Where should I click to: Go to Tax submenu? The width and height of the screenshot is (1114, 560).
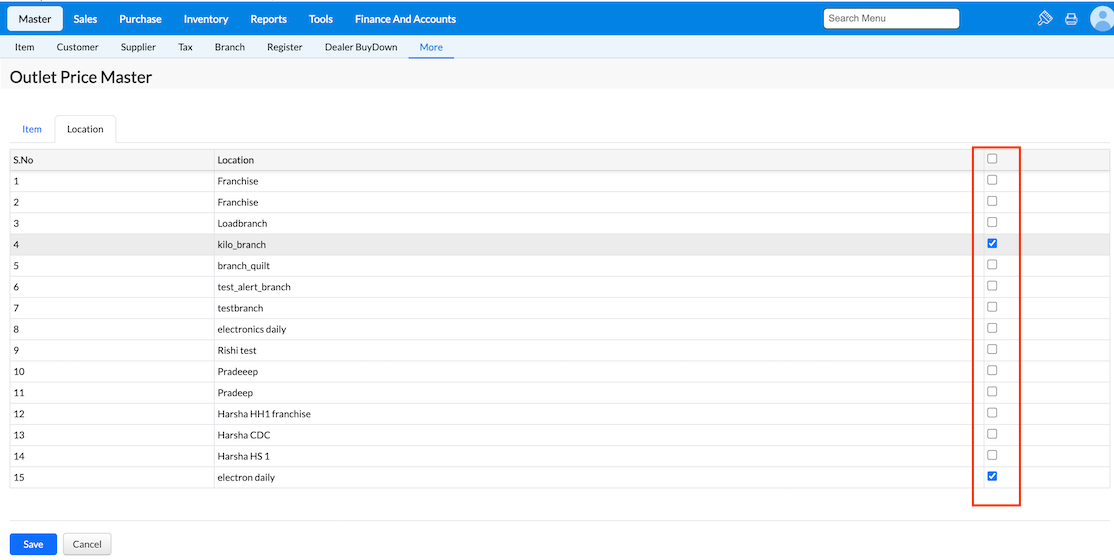tap(185, 48)
